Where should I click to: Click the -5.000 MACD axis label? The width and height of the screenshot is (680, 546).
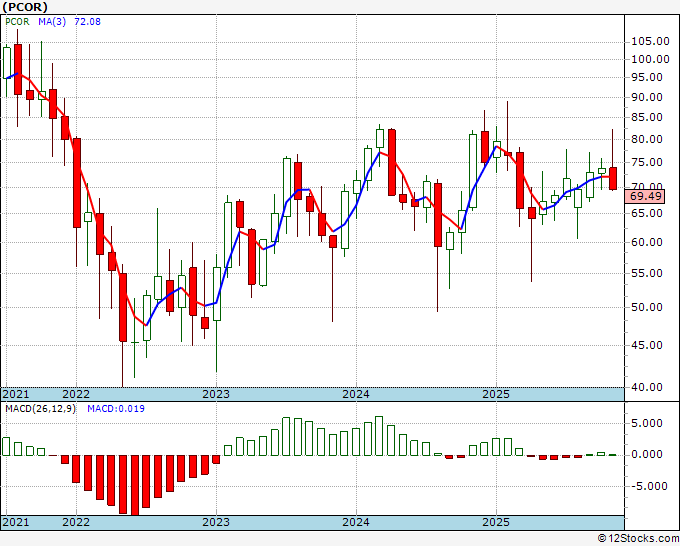tap(648, 486)
